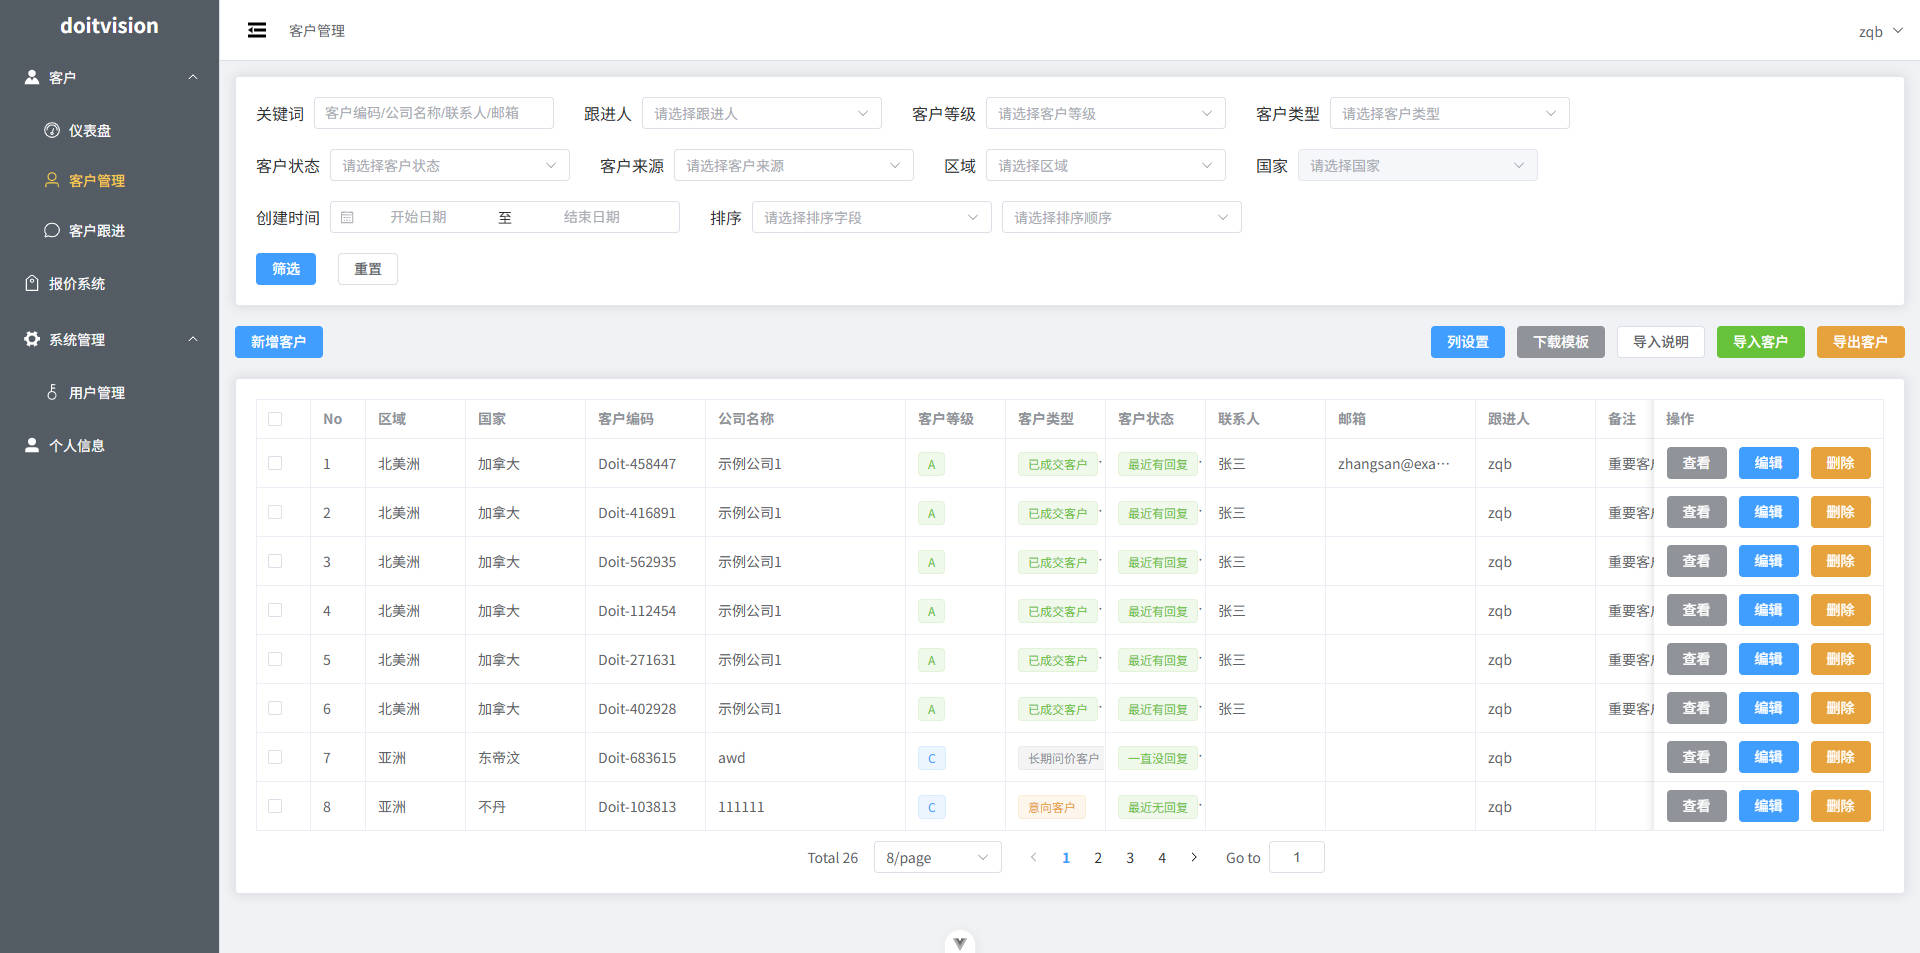1920x953 pixels.
Task: Open the 跟进人 dropdown
Action: [x=762, y=113]
